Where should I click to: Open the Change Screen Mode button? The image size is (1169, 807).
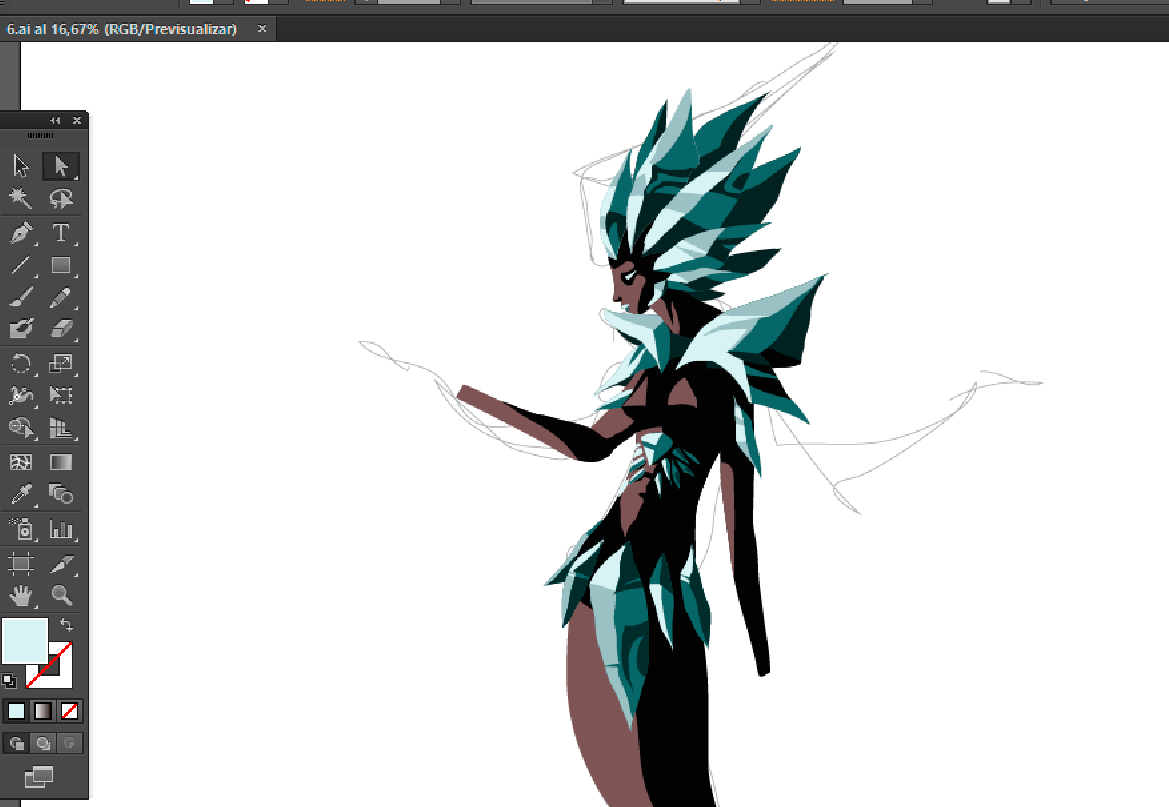[x=39, y=777]
